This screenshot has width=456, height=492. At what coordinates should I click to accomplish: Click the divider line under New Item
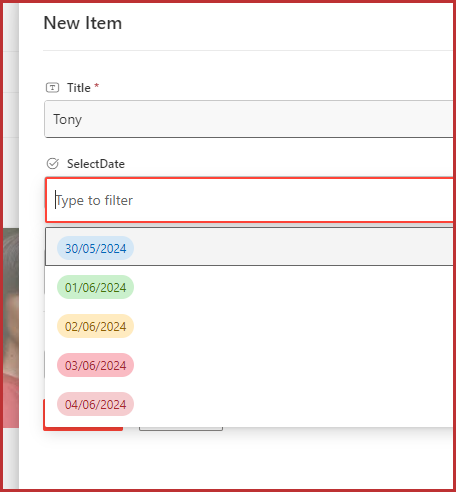(x=247, y=51)
